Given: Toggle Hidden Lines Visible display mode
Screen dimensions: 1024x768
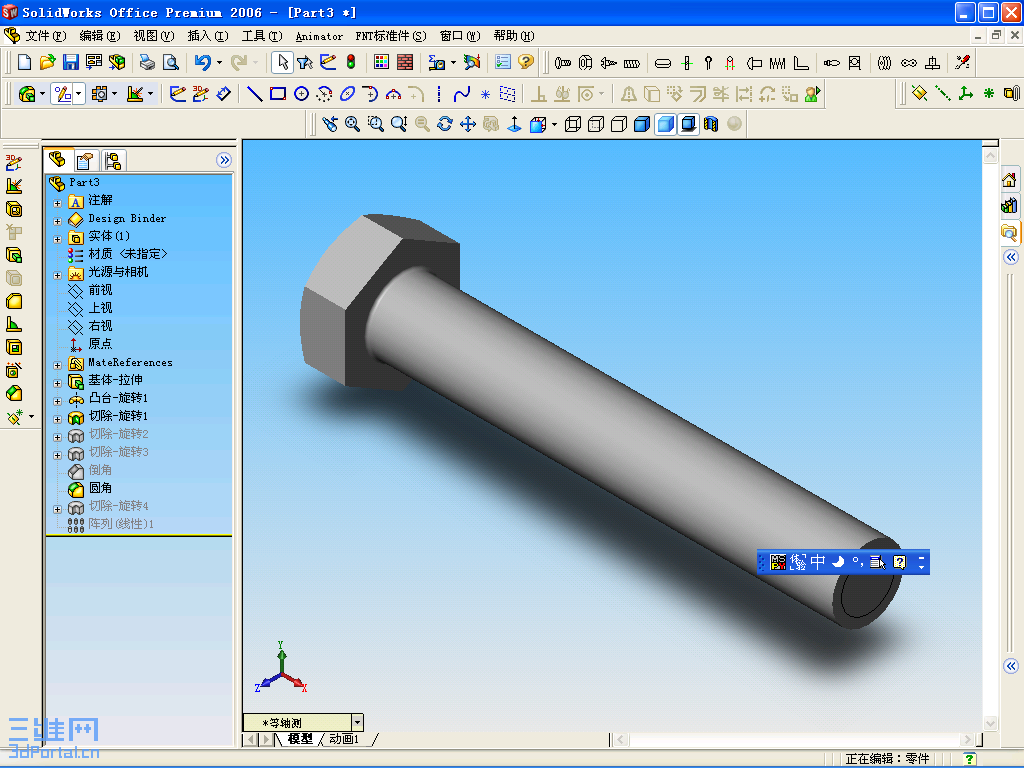Looking at the screenshot, I should pyautogui.click(x=596, y=124).
